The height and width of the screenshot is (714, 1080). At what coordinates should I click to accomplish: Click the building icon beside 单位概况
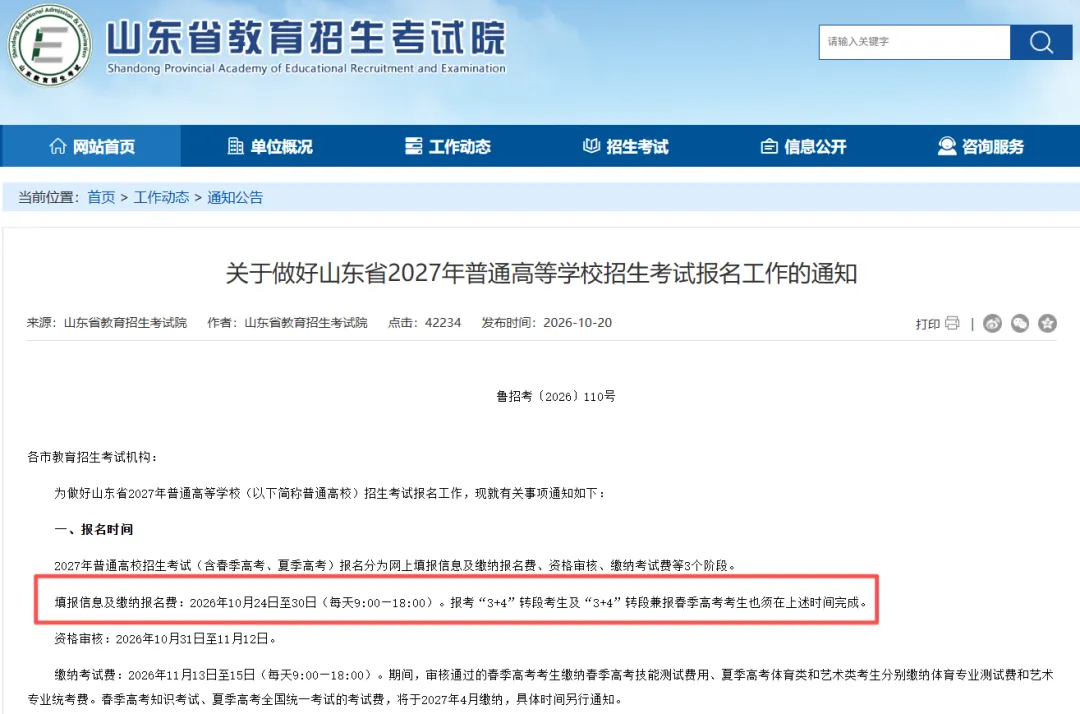(236, 146)
